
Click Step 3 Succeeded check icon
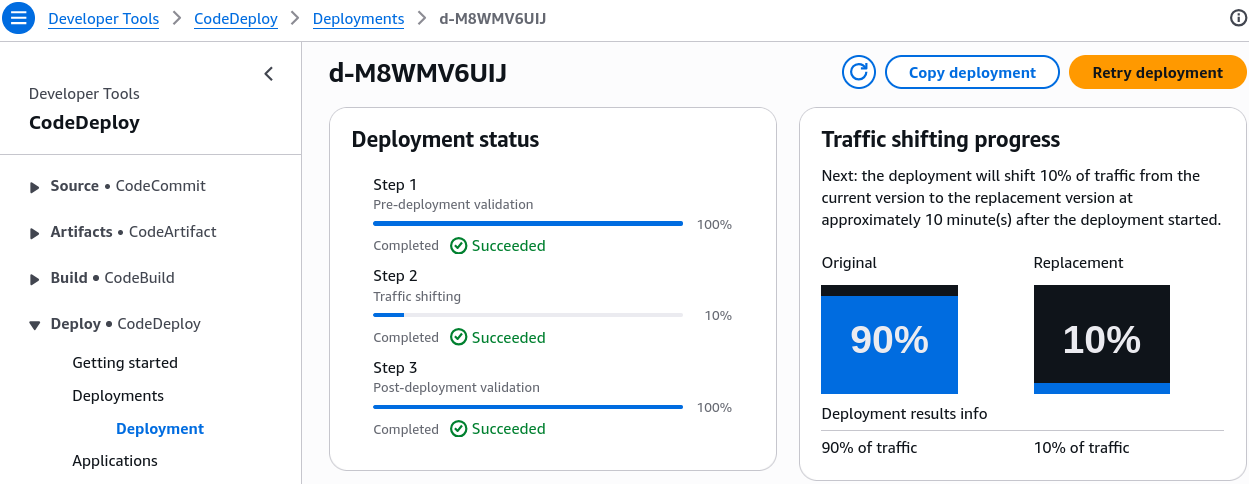[x=459, y=429]
